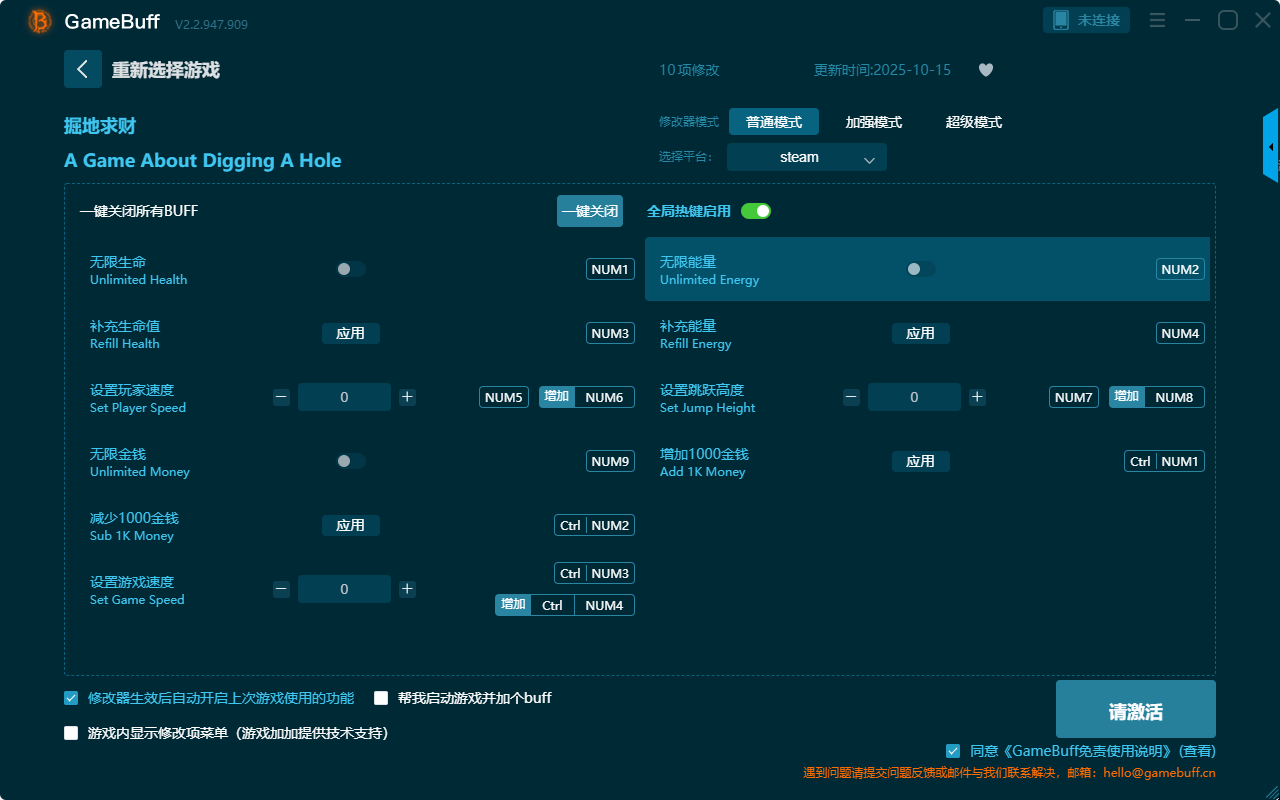This screenshot has width=1280, height=800.
Task: Increase game speed with plus button
Action: click(x=407, y=589)
